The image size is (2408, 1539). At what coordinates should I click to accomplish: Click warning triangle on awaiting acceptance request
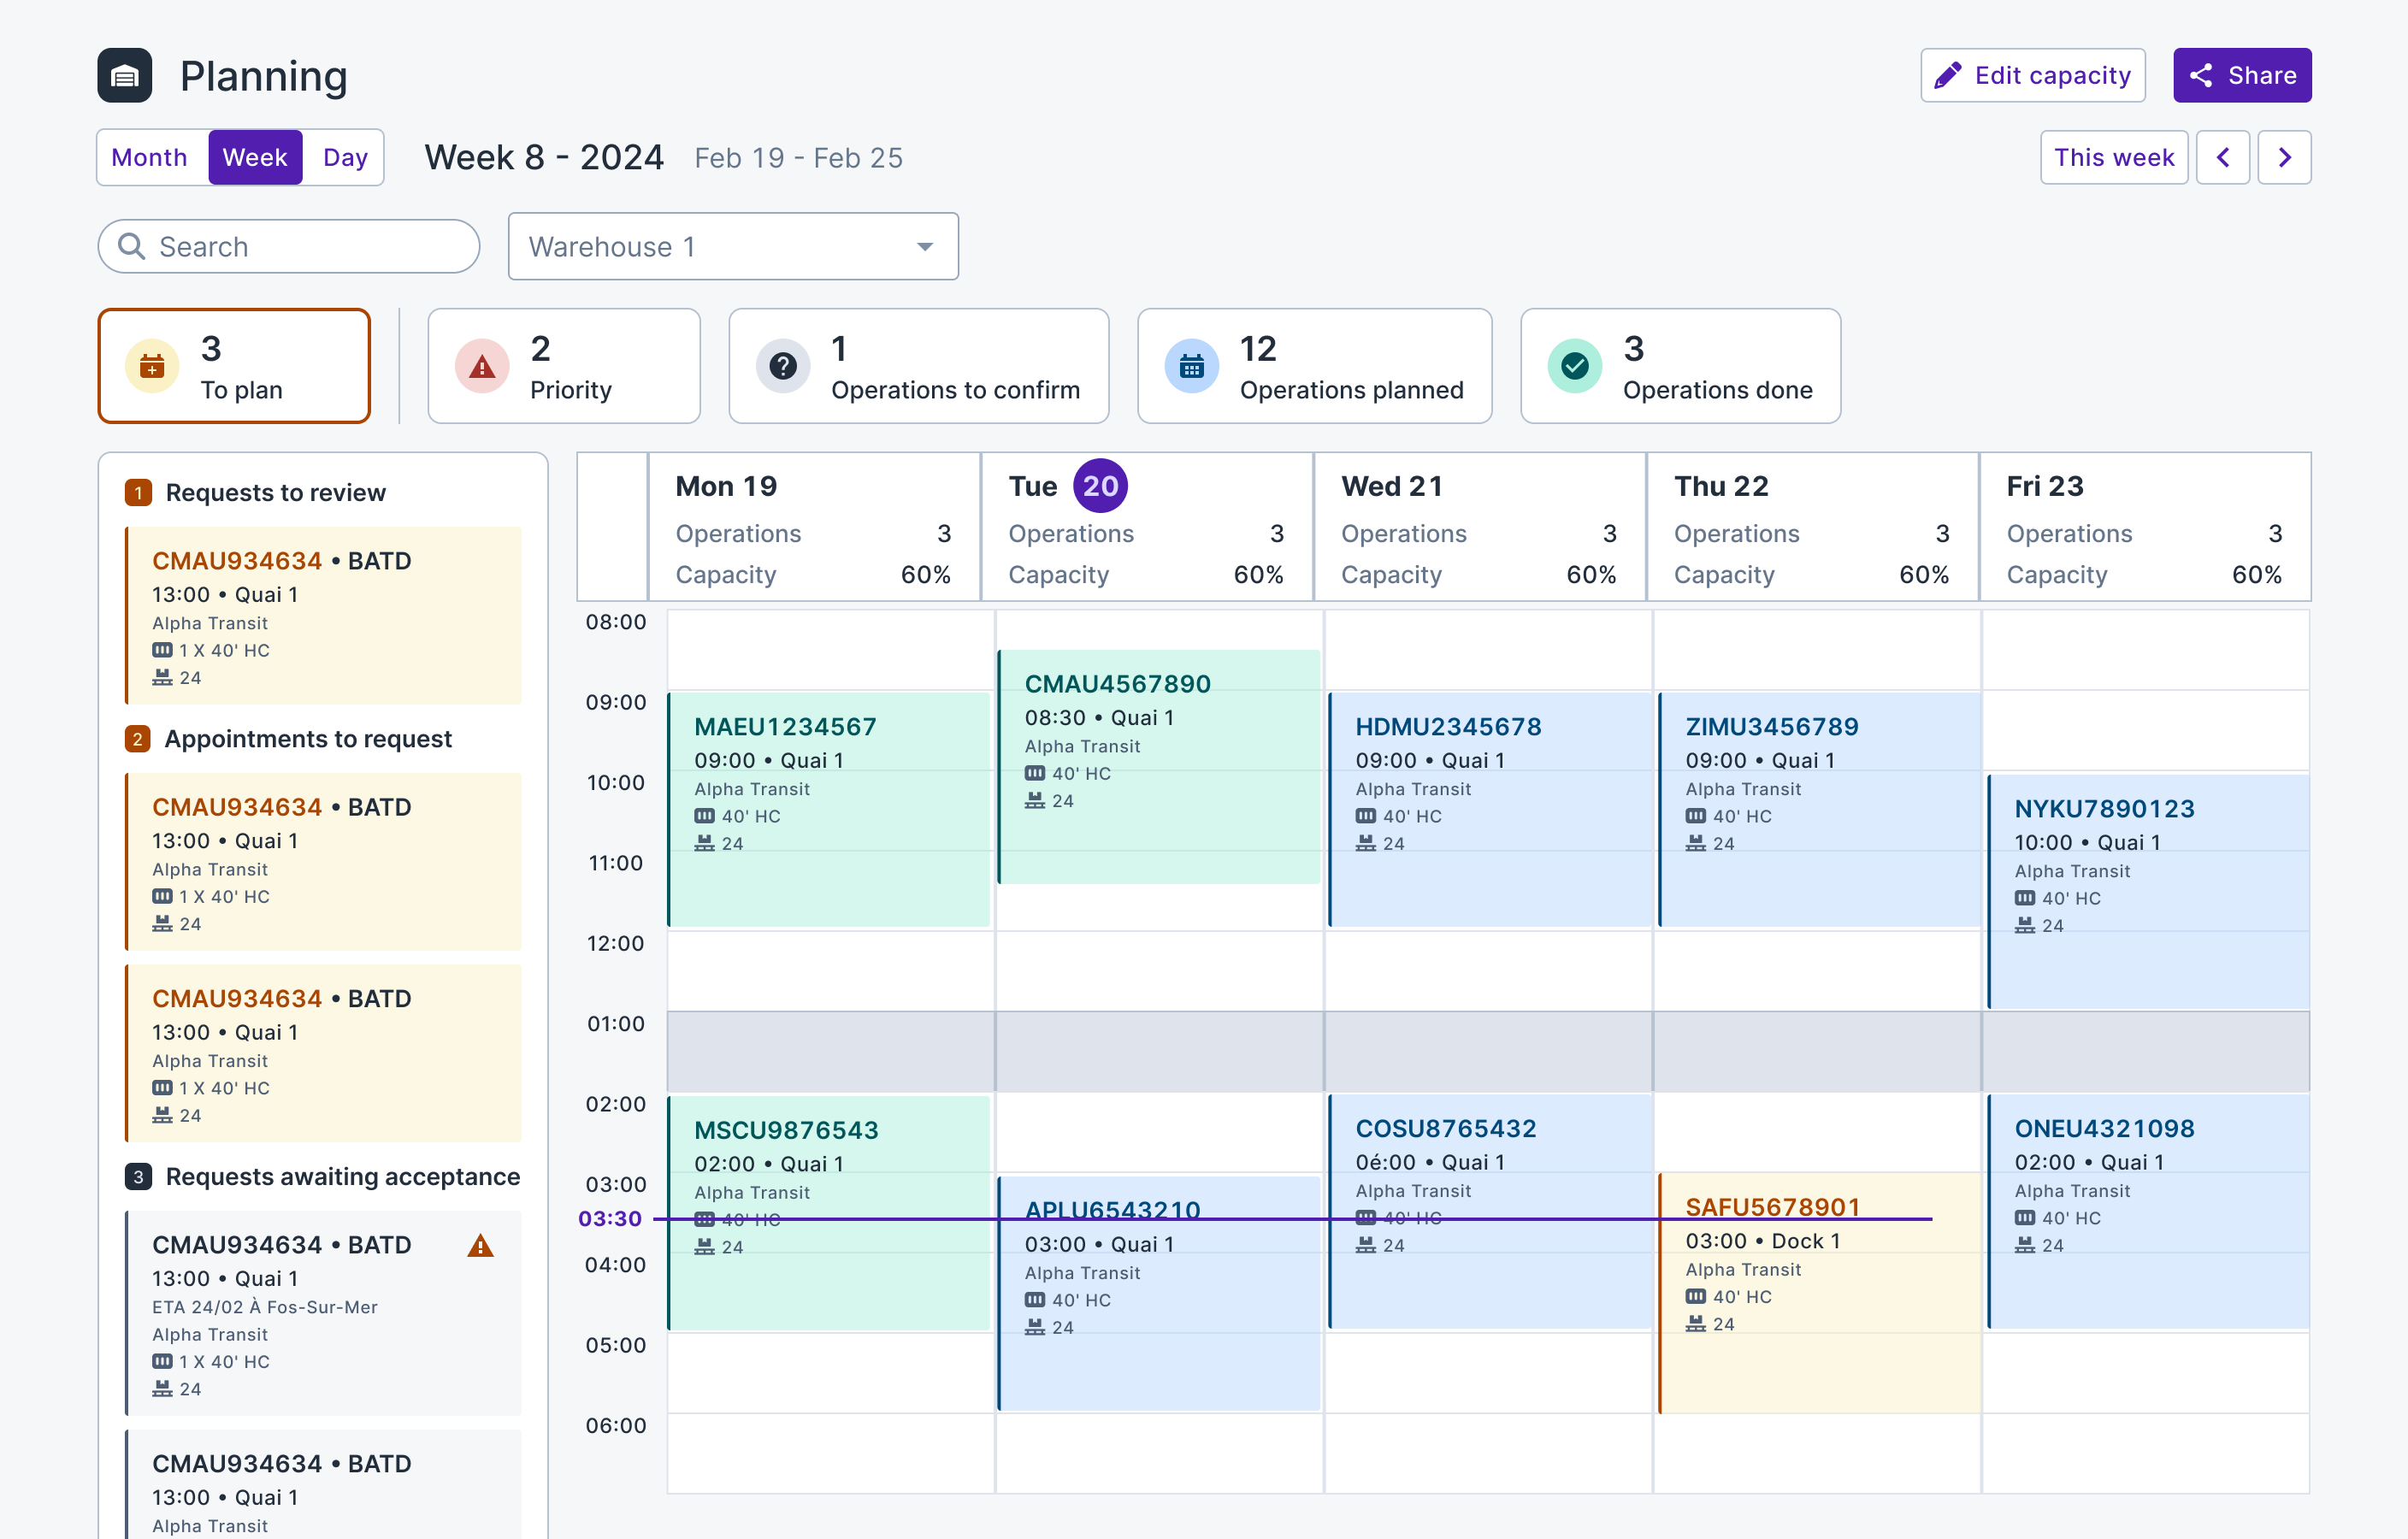[x=481, y=1246]
